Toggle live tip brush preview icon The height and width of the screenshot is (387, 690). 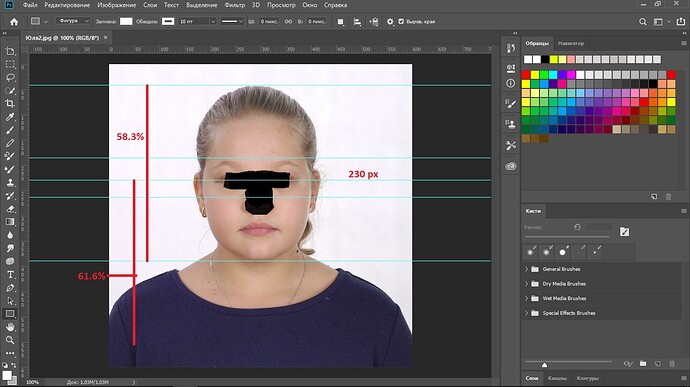[628, 364]
